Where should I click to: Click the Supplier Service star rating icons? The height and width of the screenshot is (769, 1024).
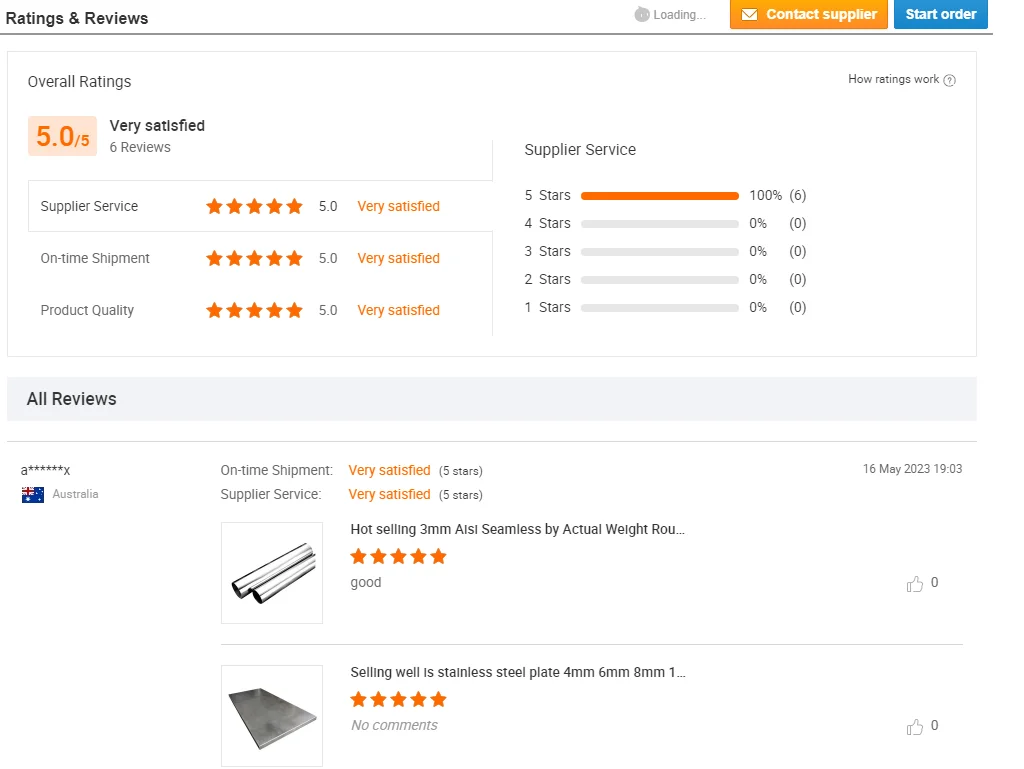pyautogui.click(x=254, y=207)
